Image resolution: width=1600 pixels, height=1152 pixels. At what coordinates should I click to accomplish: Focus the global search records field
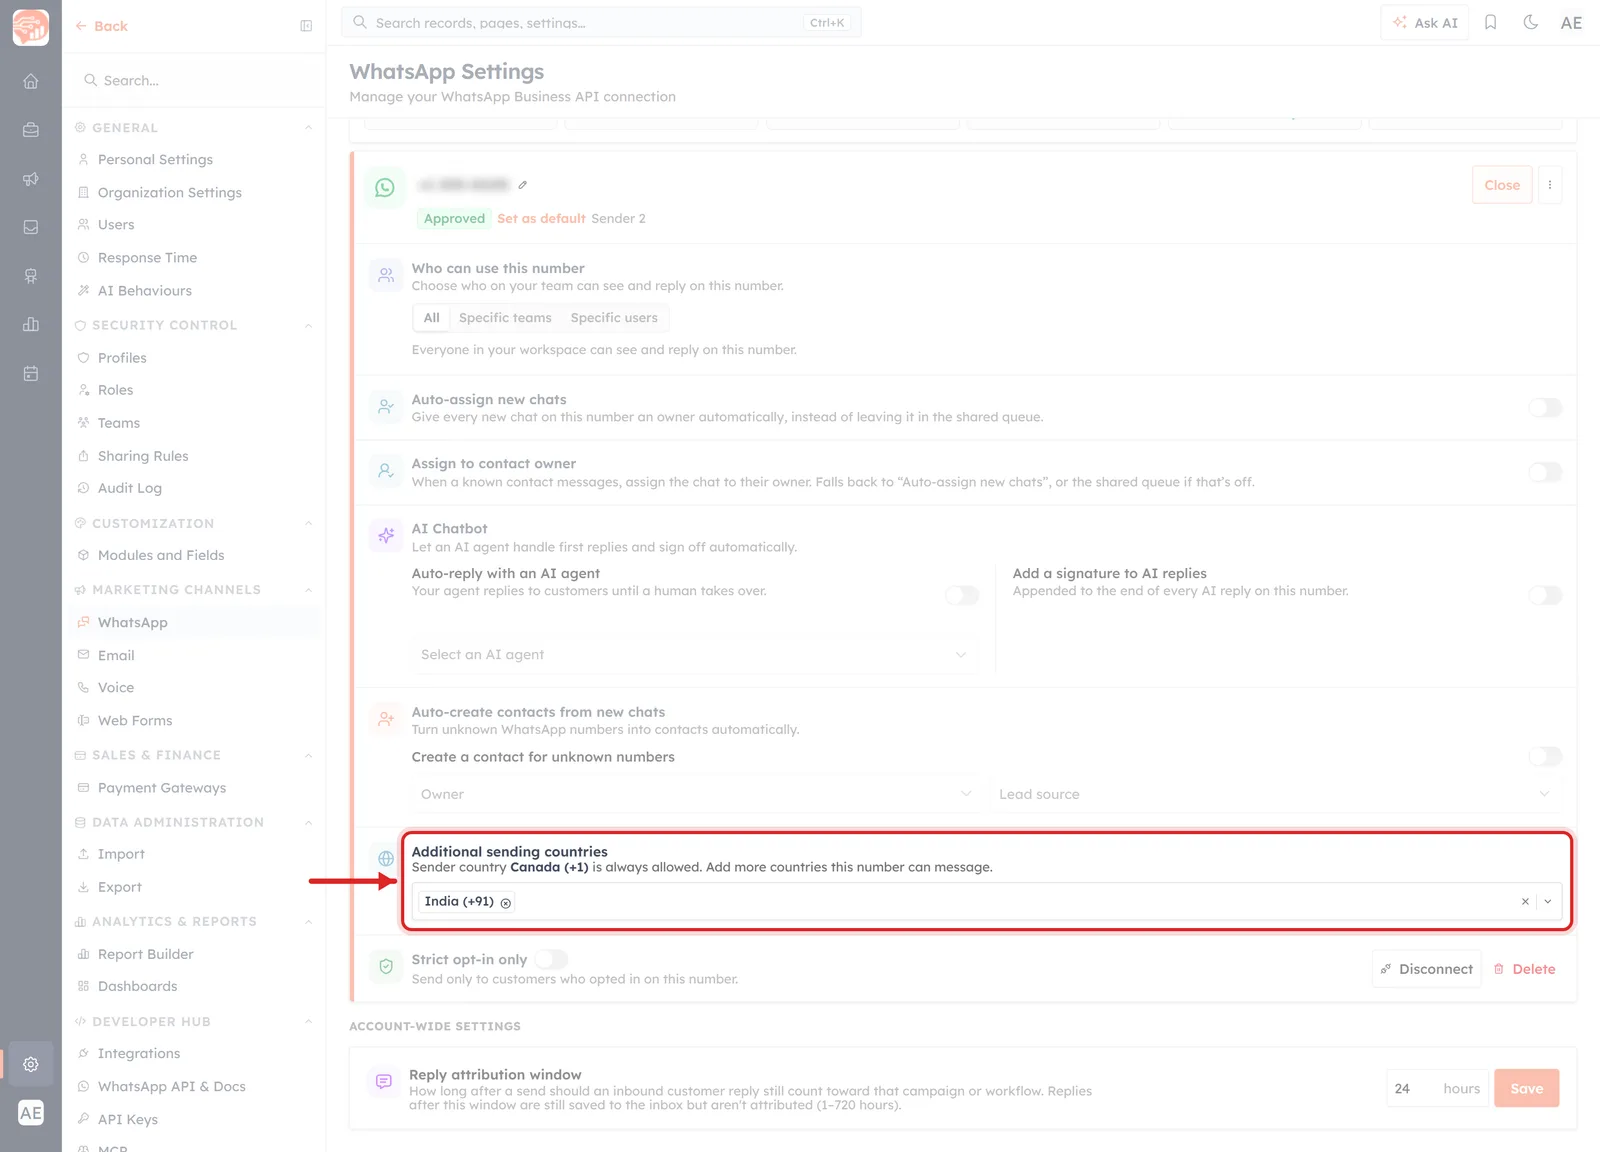coord(601,23)
